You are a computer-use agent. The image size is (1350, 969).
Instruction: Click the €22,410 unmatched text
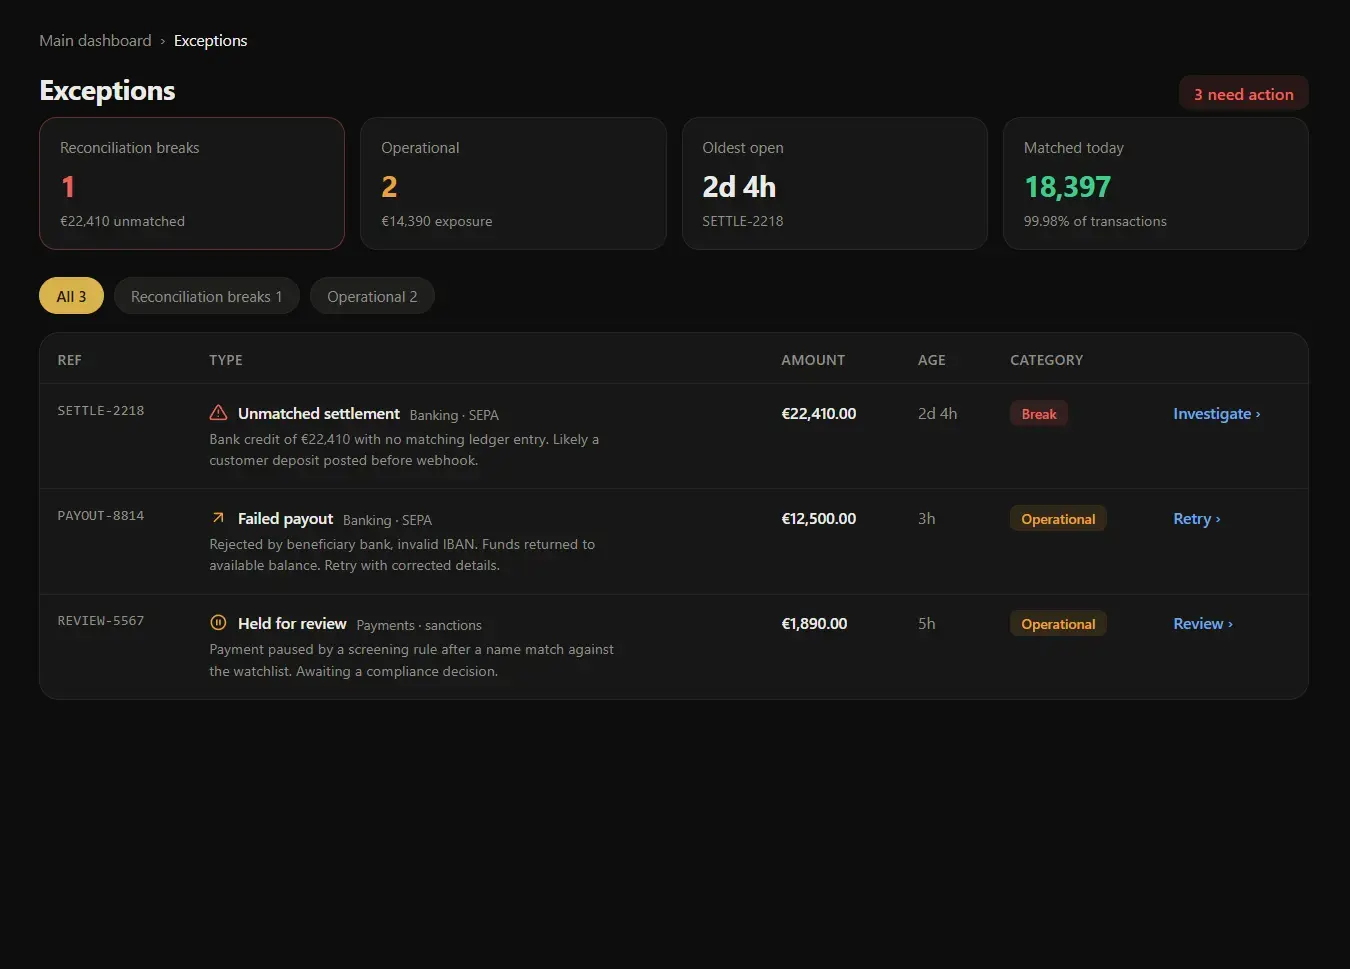click(x=122, y=221)
